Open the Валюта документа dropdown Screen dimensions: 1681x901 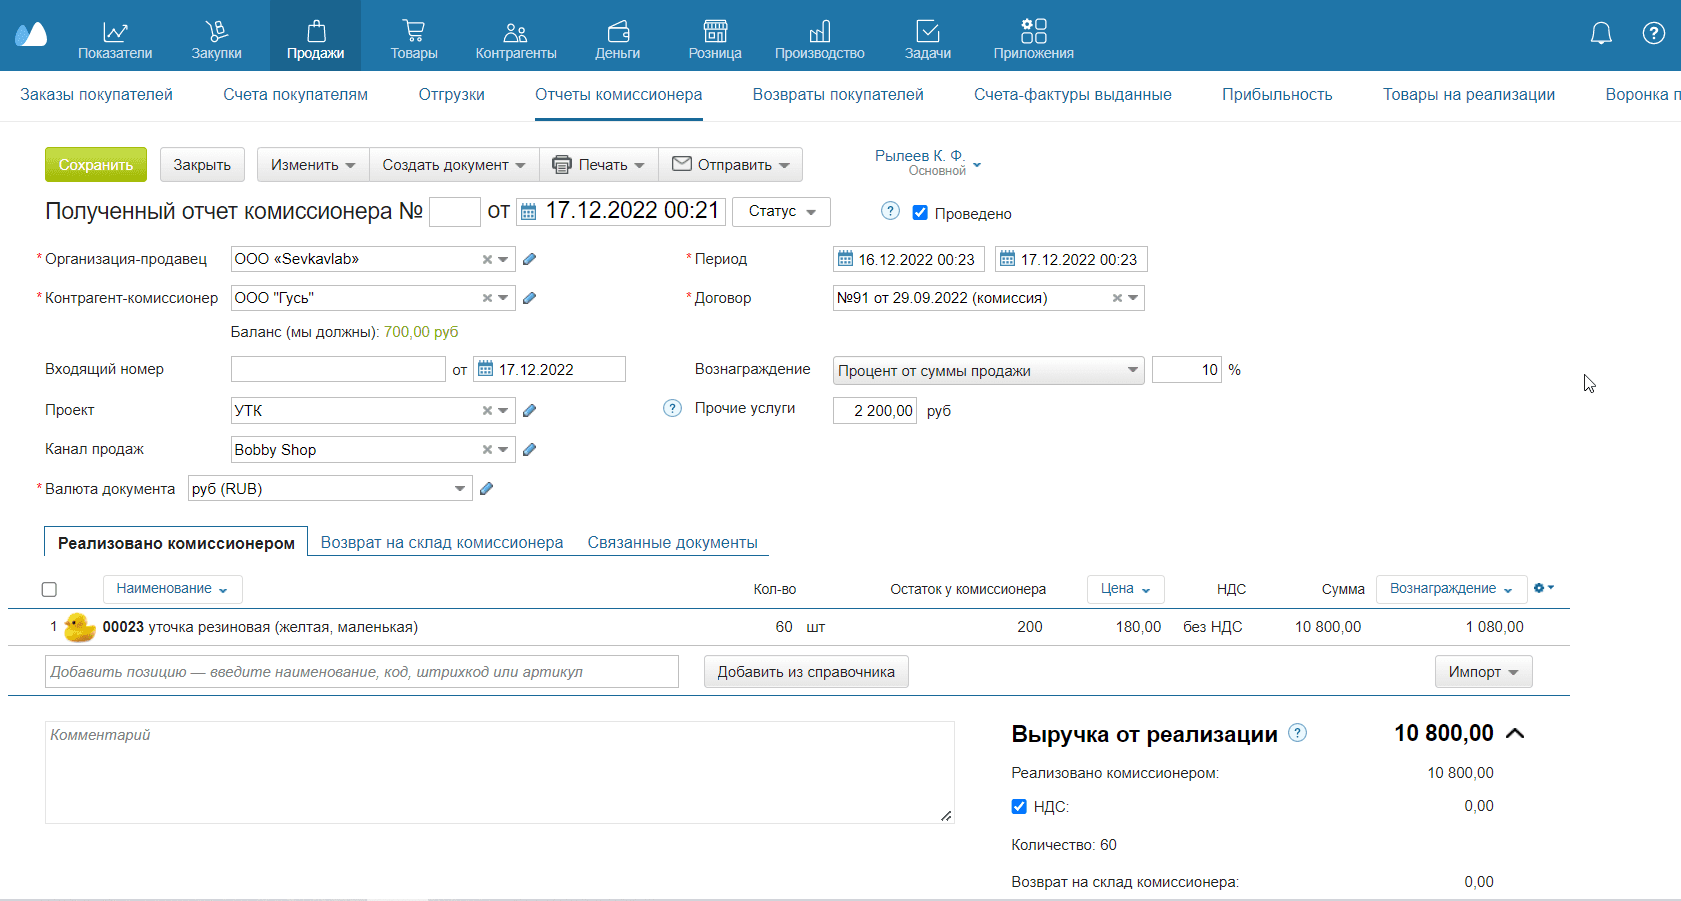click(x=460, y=489)
